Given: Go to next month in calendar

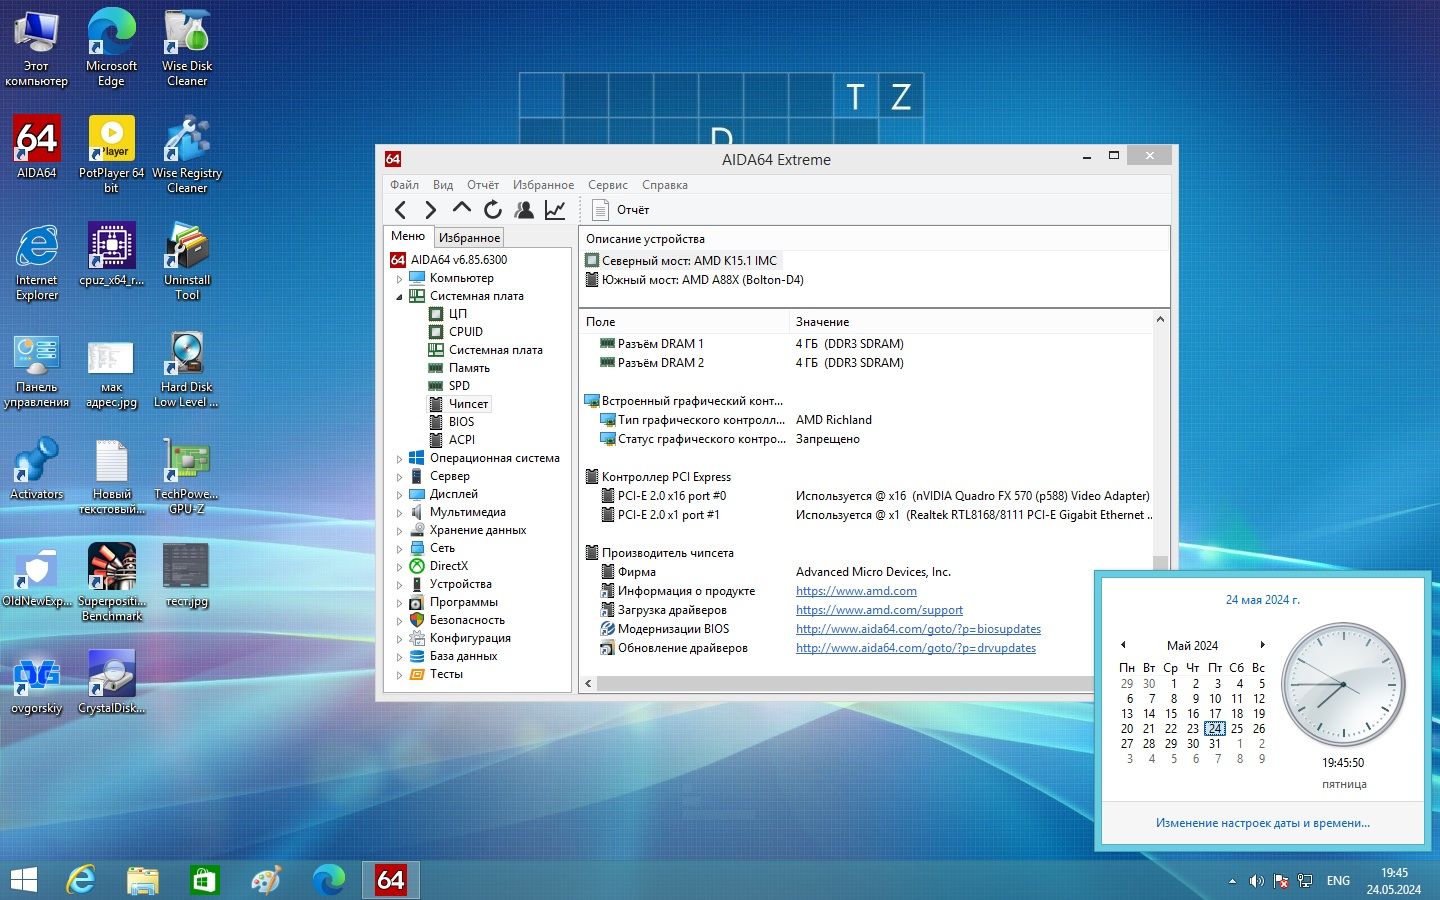Looking at the screenshot, I should tap(1262, 645).
